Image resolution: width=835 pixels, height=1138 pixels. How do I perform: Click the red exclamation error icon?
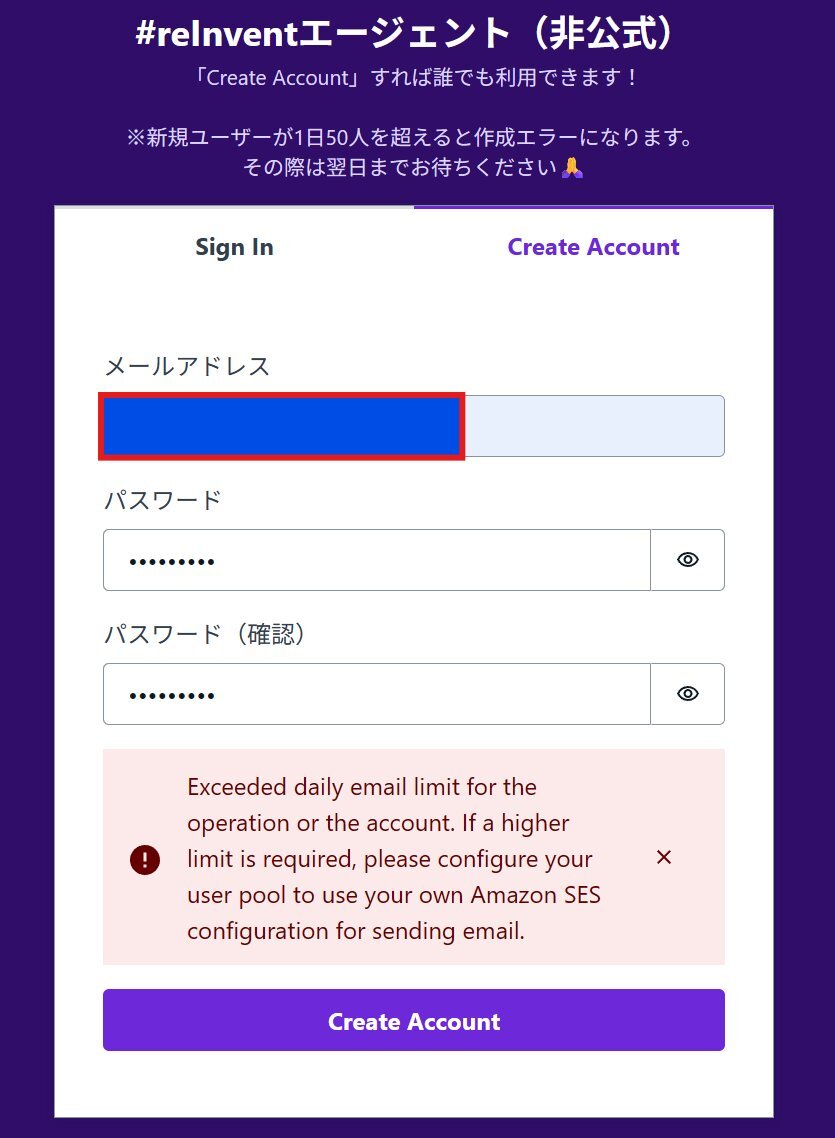tap(145, 859)
